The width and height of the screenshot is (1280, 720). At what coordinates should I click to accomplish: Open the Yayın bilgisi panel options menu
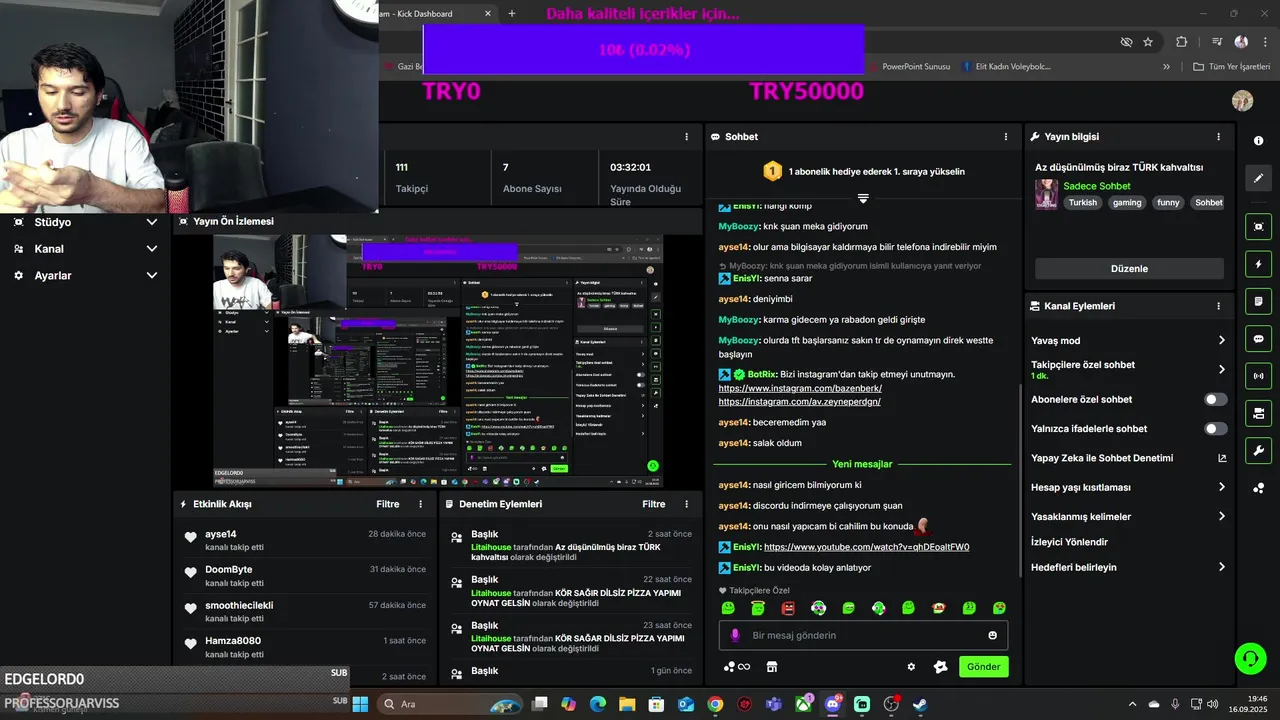click(x=1218, y=137)
